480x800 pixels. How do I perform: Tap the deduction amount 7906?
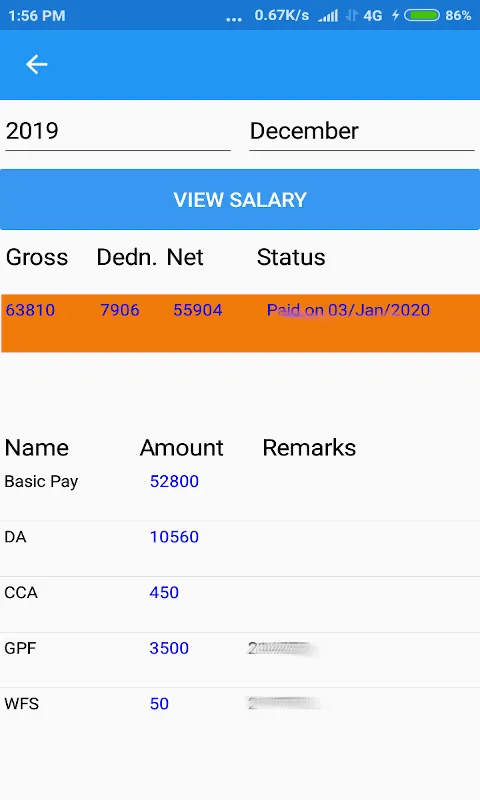[119, 310]
